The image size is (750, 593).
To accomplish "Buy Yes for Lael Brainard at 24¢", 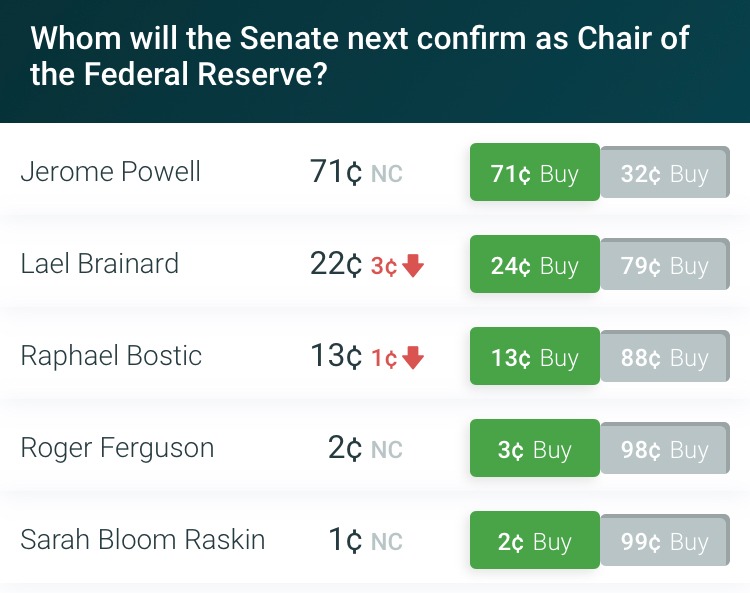I will pos(534,265).
